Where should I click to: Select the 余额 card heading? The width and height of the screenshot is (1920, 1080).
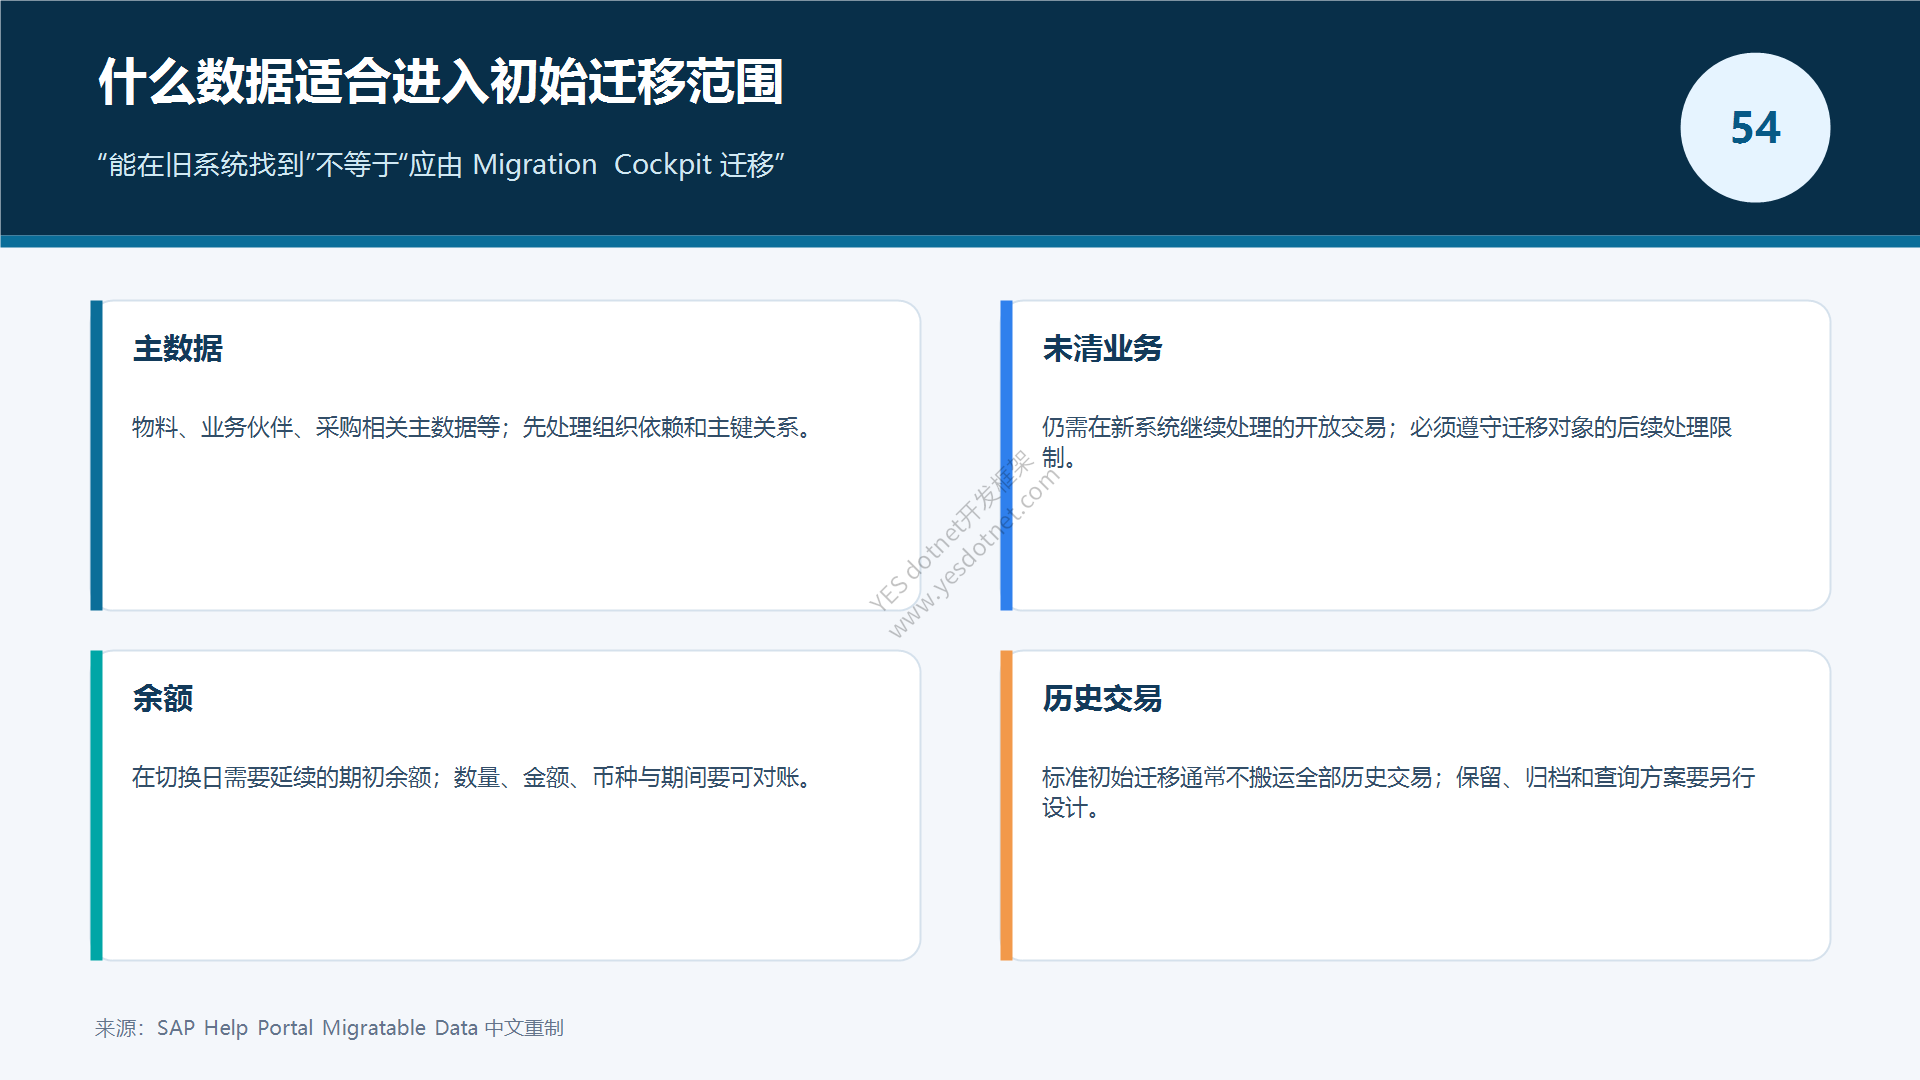[163, 698]
